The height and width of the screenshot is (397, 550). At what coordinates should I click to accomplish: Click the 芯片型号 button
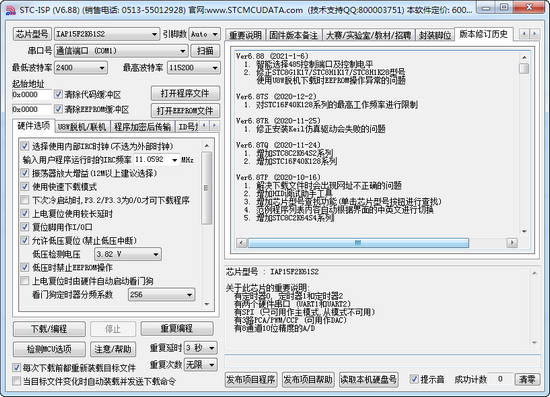32,34
